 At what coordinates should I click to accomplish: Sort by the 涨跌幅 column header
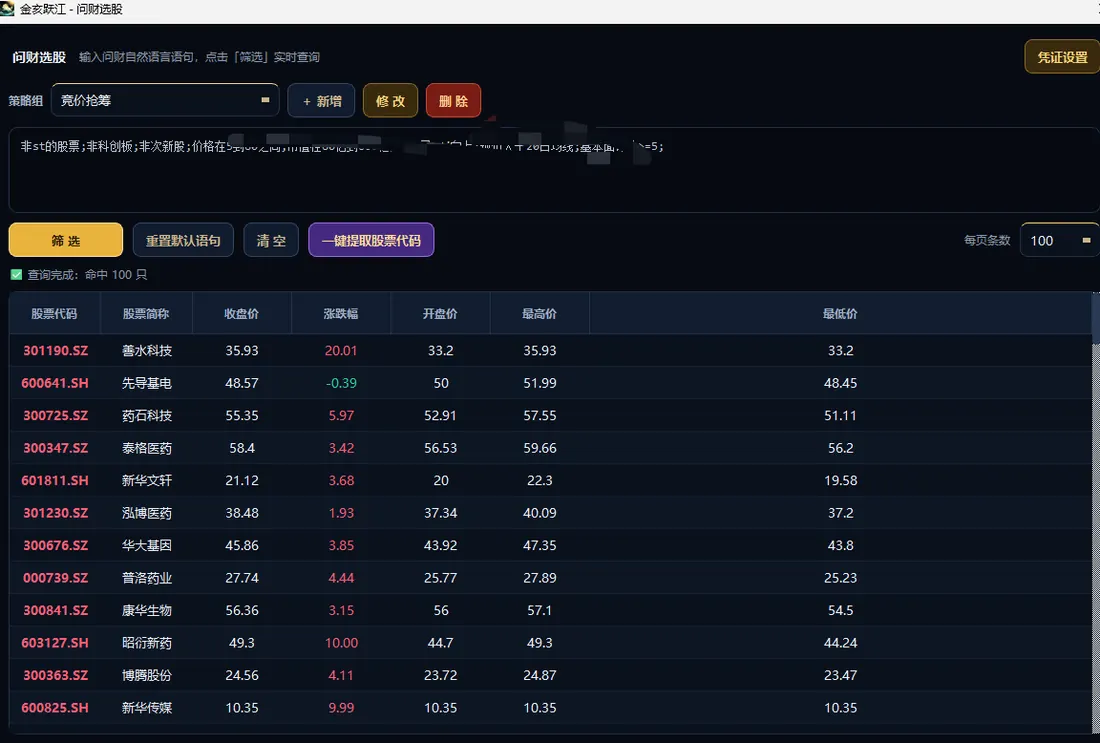[341, 314]
